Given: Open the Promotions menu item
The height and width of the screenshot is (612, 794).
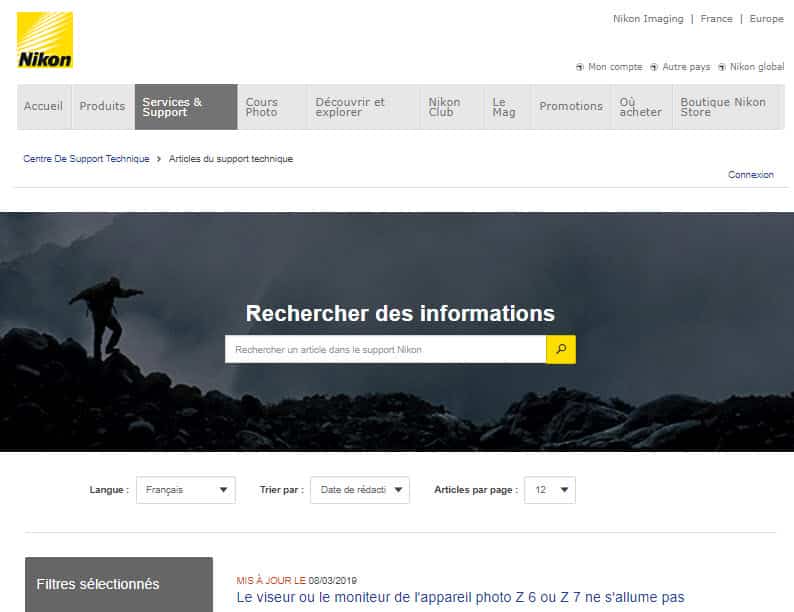Looking at the screenshot, I should point(571,106).
